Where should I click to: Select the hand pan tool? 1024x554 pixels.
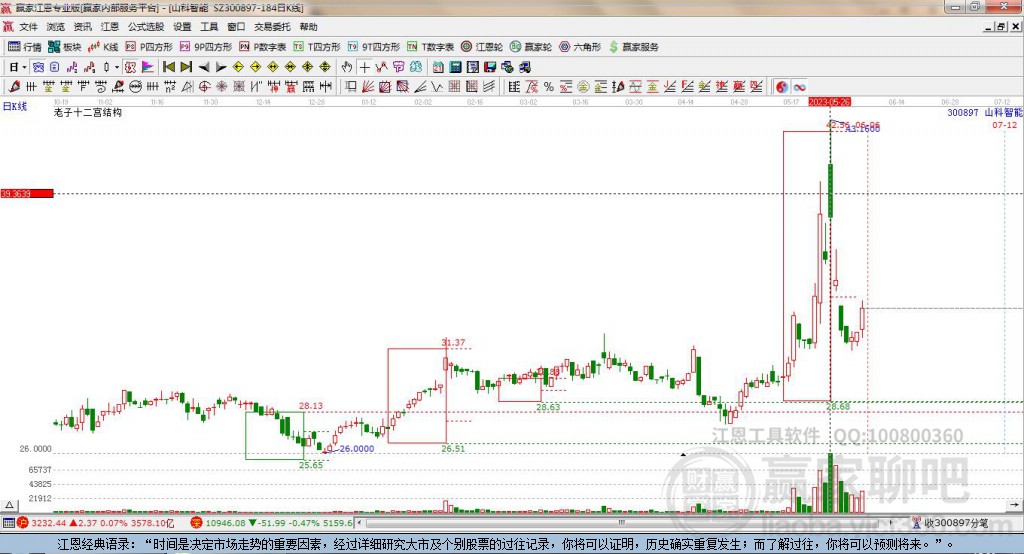pos(347,67)
